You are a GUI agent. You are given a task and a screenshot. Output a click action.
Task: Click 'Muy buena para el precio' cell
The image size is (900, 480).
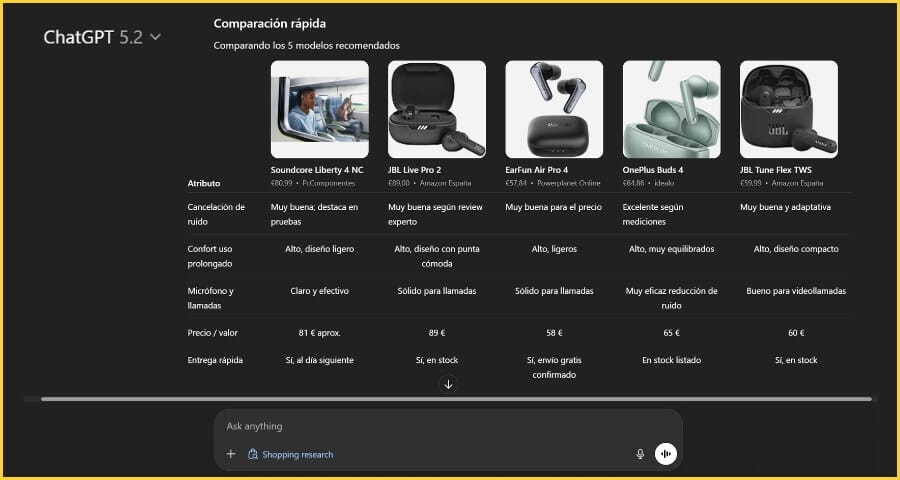click(x=554, y=207)
